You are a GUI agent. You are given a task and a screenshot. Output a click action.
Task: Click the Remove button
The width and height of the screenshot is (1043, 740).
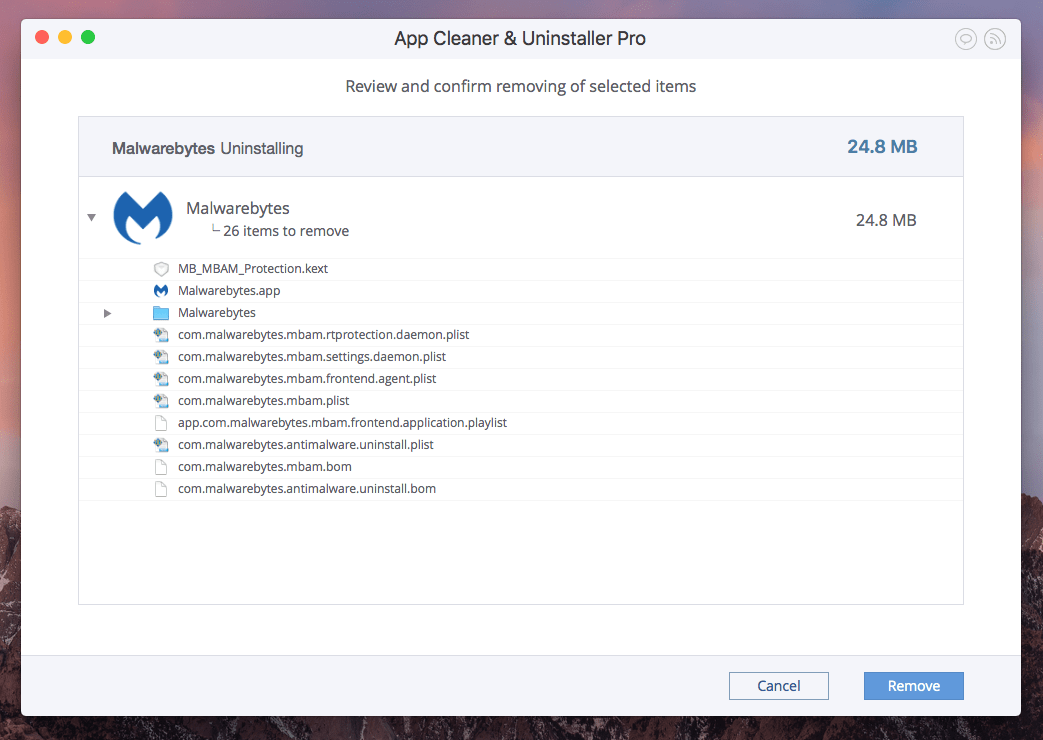click(913, 685)
